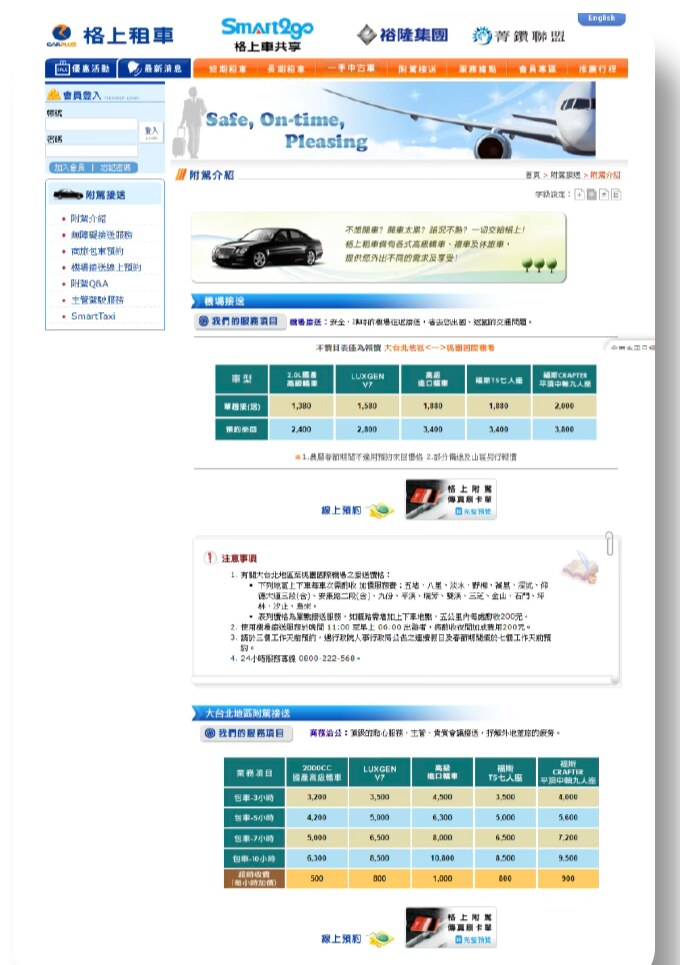Select 服務據點 in the orange menu
The image size is (680, 965).
point(478,69)
